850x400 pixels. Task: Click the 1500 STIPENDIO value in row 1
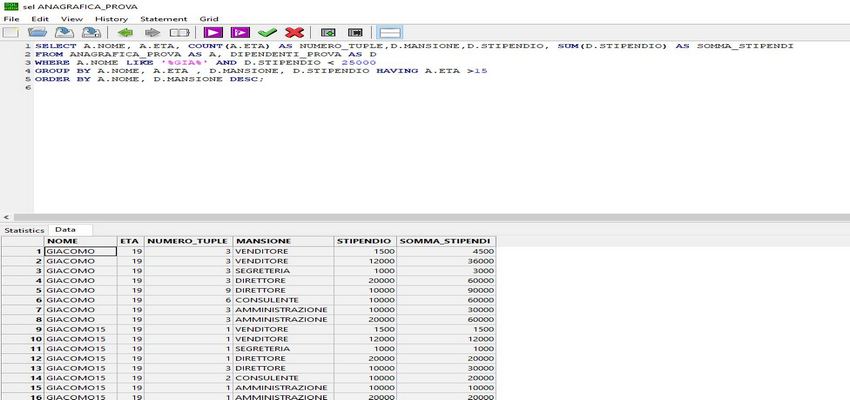(365, 251)
